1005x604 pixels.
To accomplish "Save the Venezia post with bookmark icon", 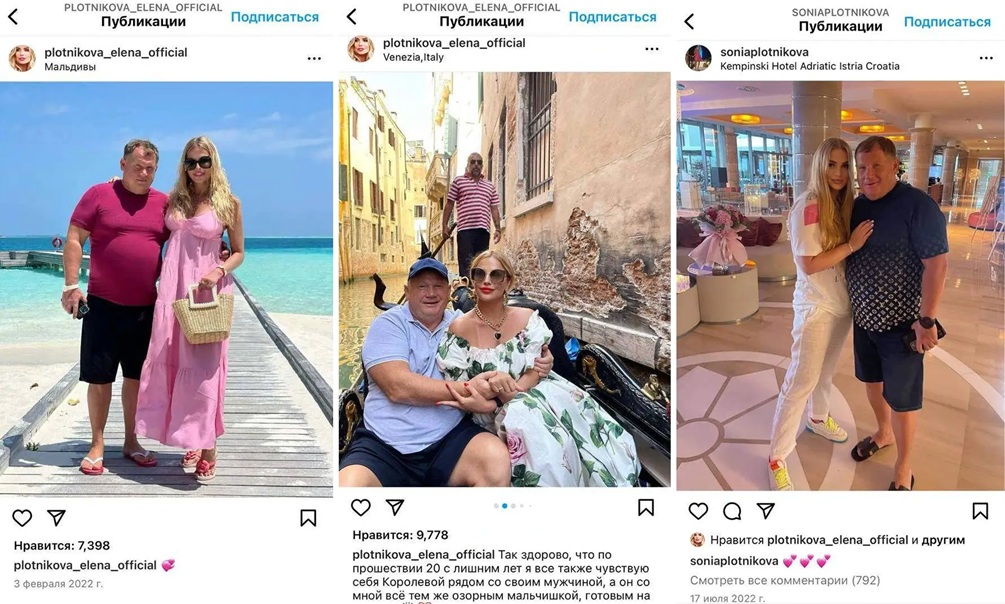I will (646, 508).
